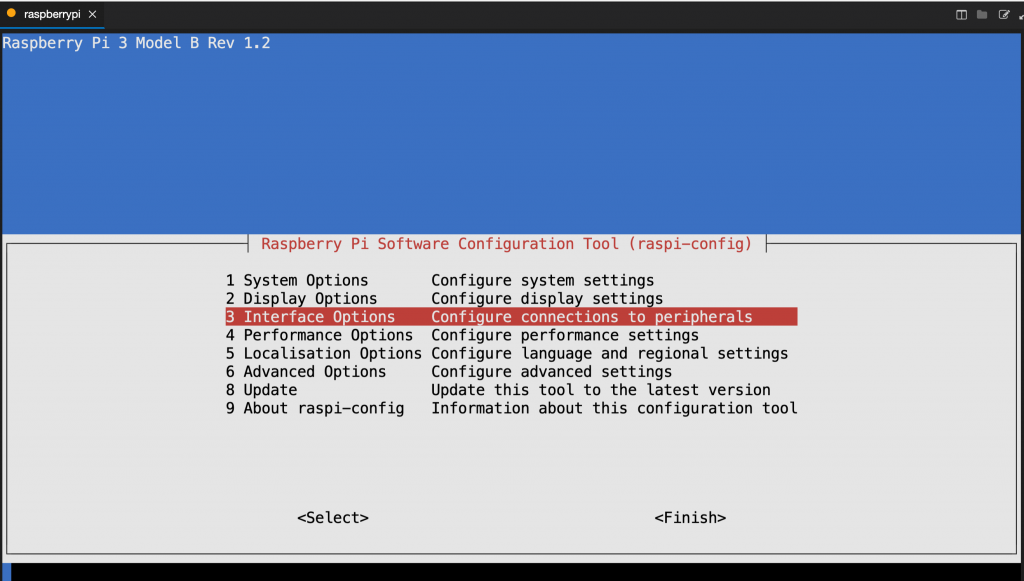Click the edit (pencil) icon in the top bar
Viewport: 1024px width, 581px height.
click(x=1004, y=14)
